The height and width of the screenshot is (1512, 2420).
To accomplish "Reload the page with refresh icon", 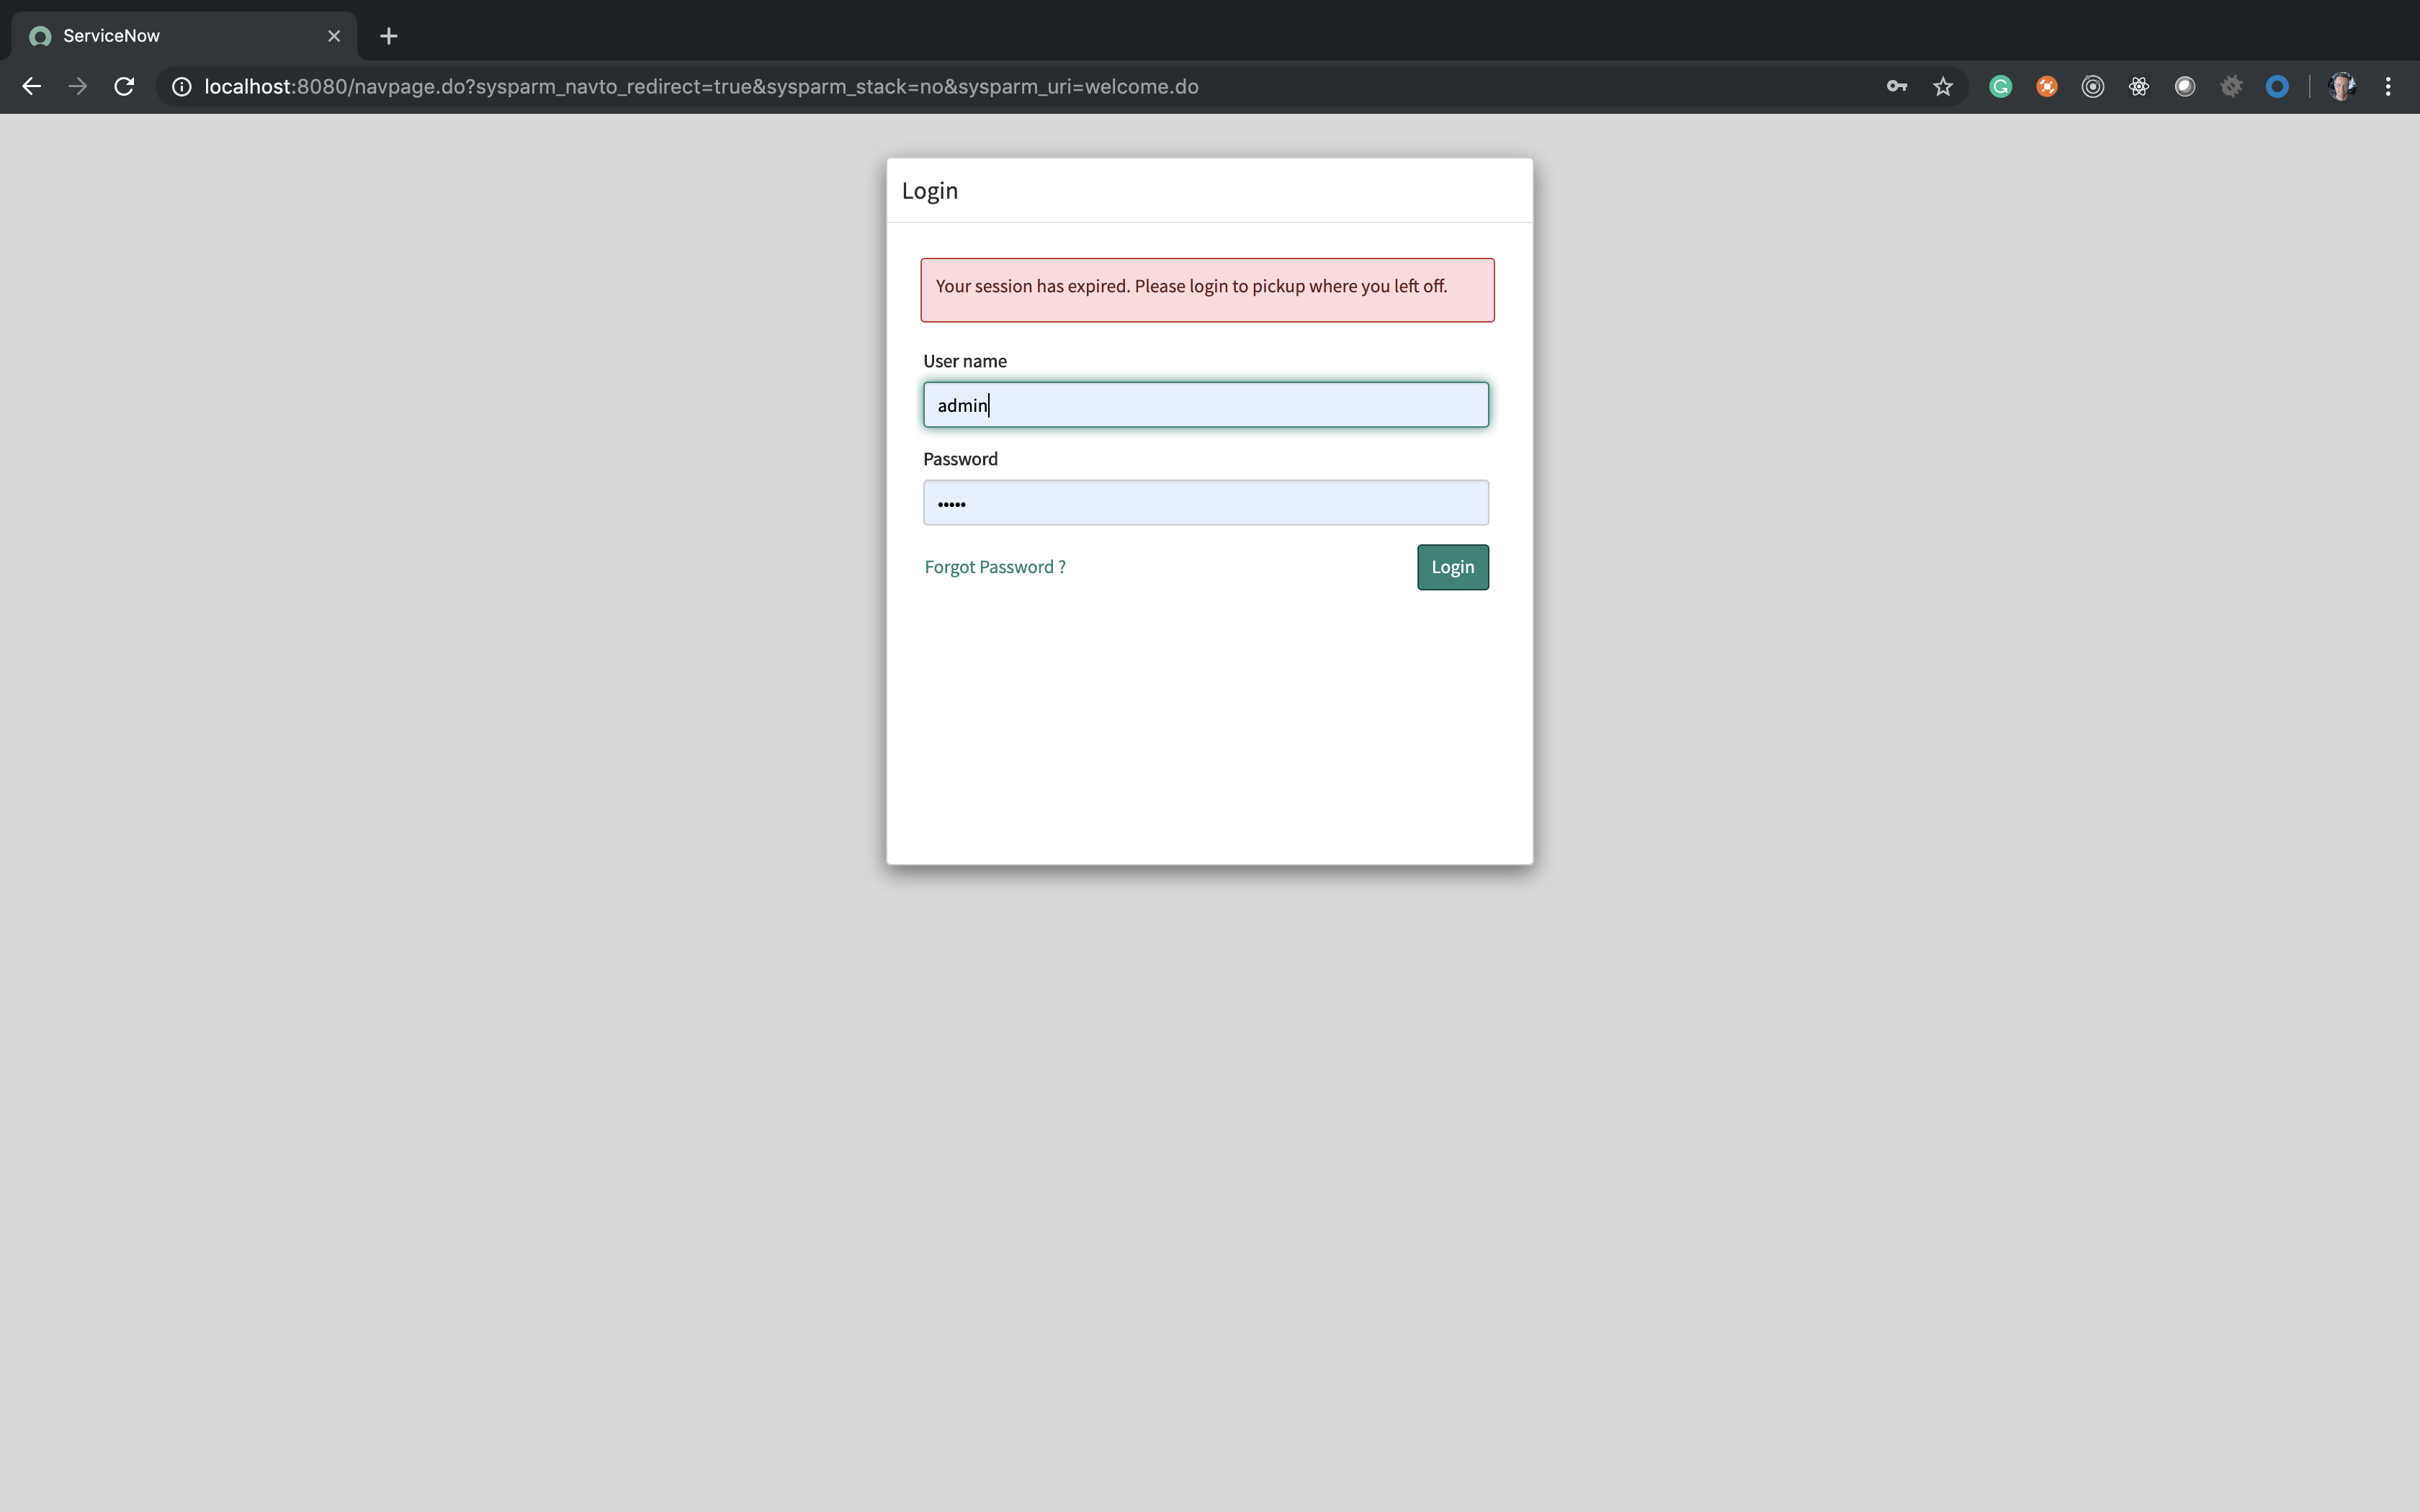I will 124,87.
